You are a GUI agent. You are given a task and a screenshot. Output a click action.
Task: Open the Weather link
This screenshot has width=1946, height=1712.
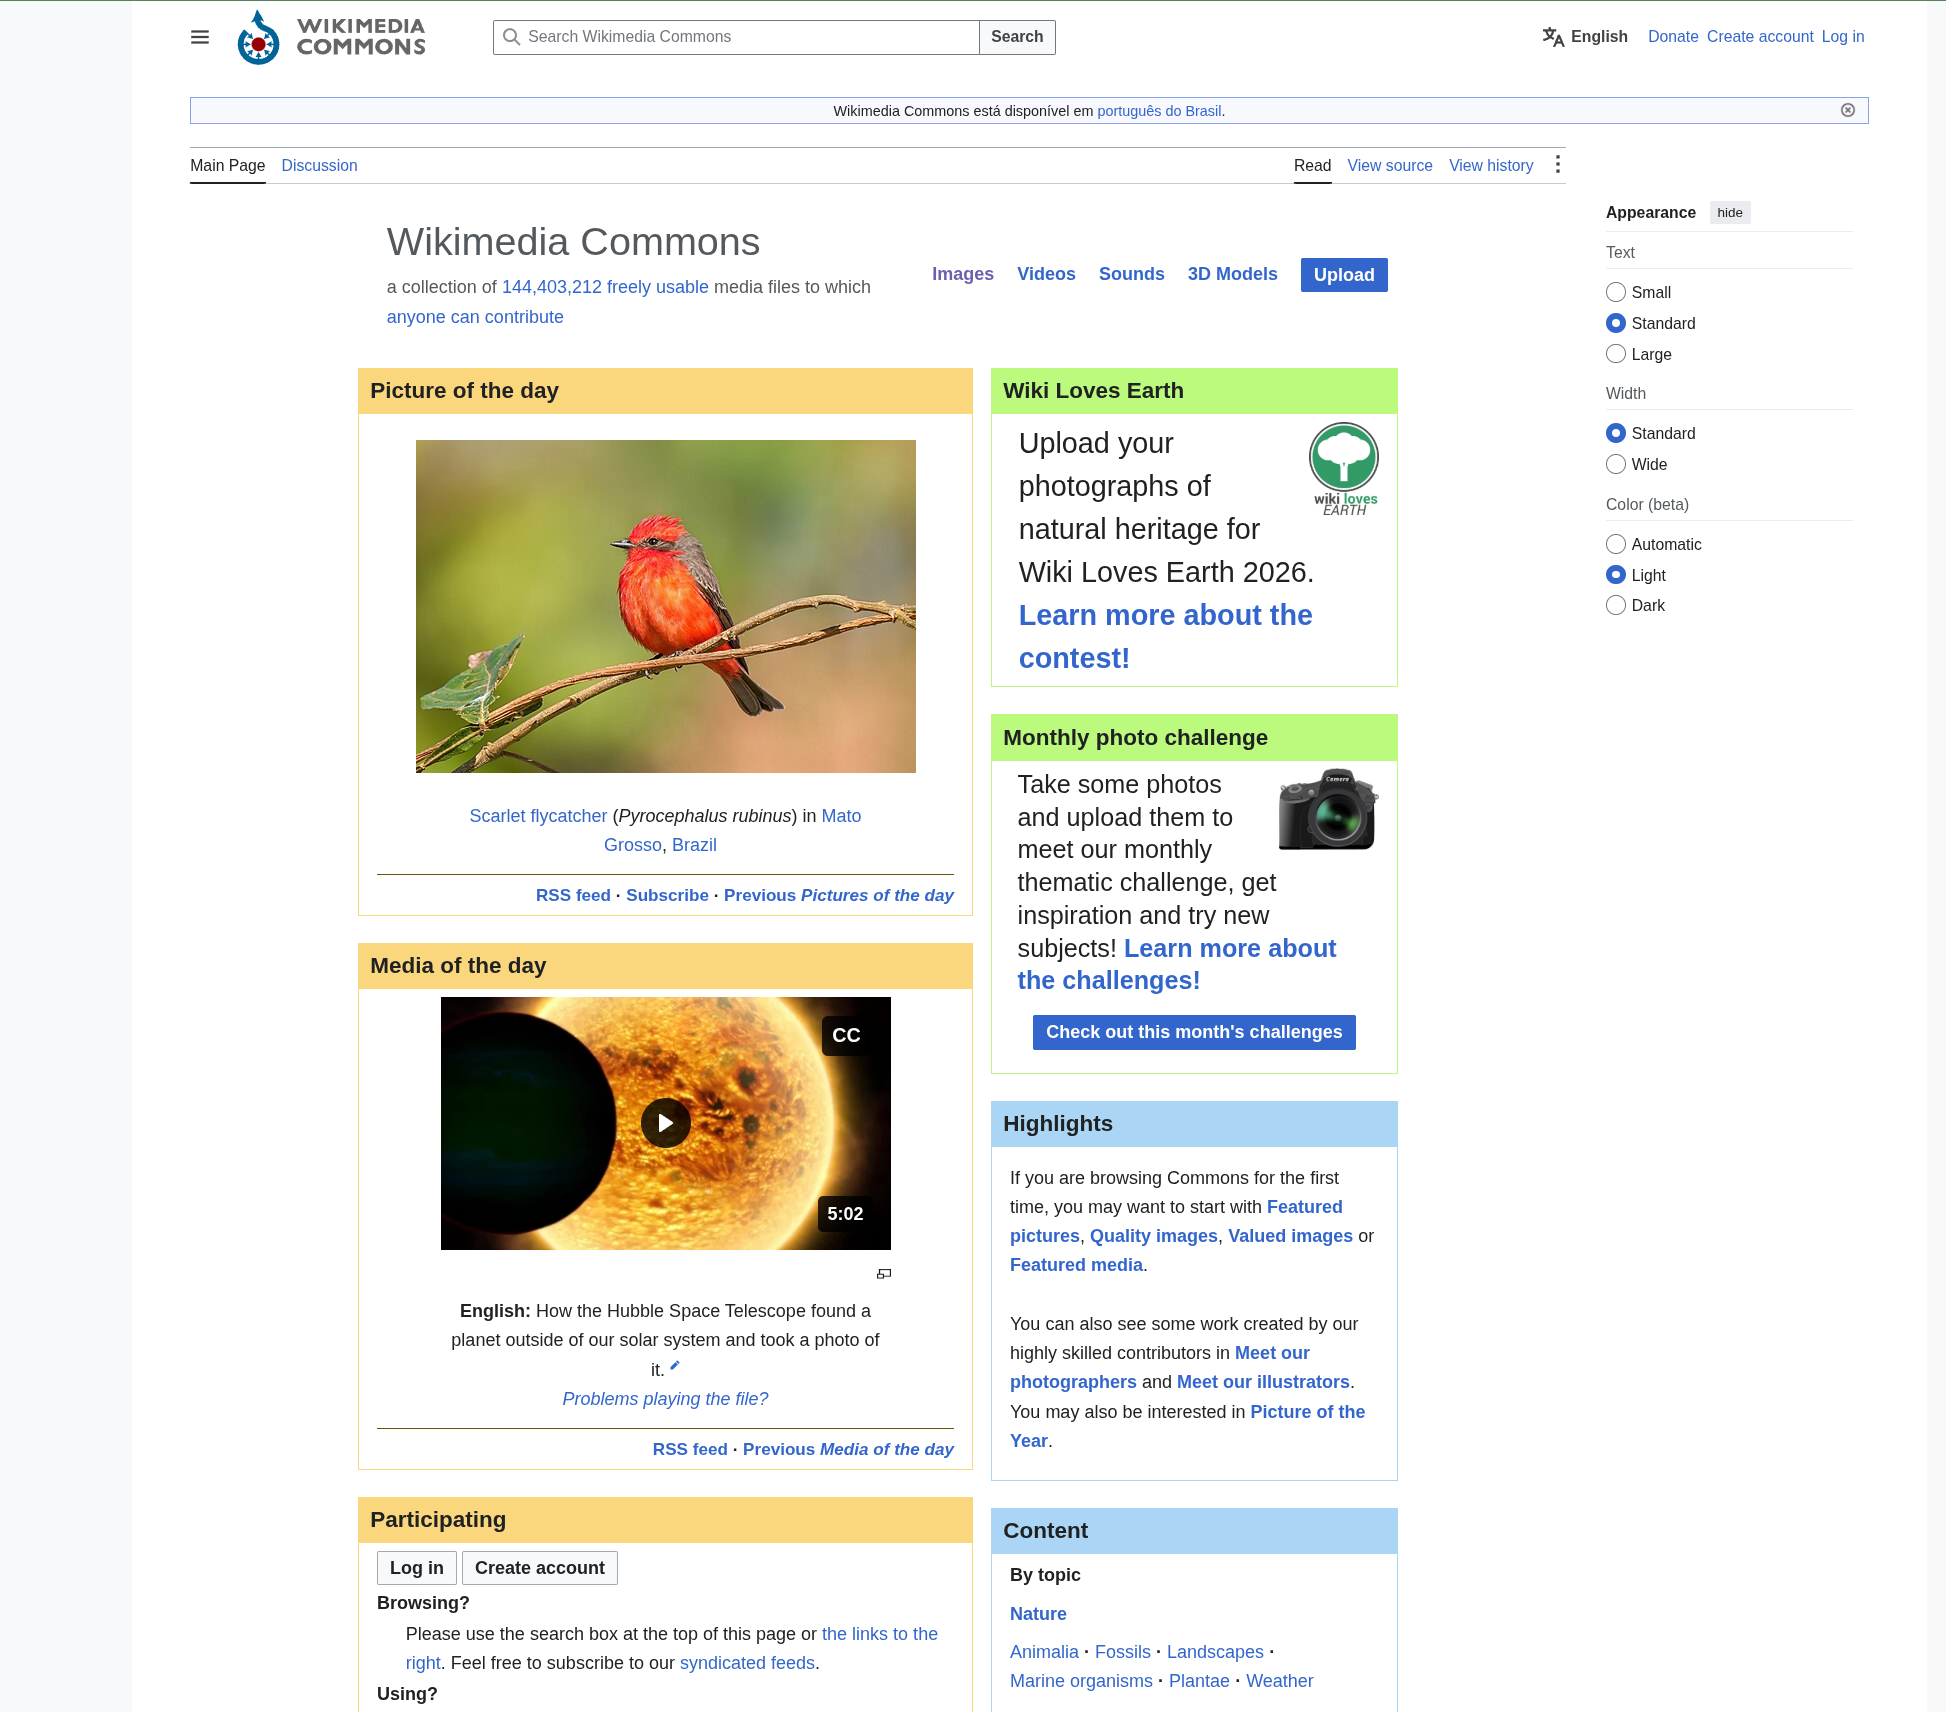click(x=1279, y=1681)
